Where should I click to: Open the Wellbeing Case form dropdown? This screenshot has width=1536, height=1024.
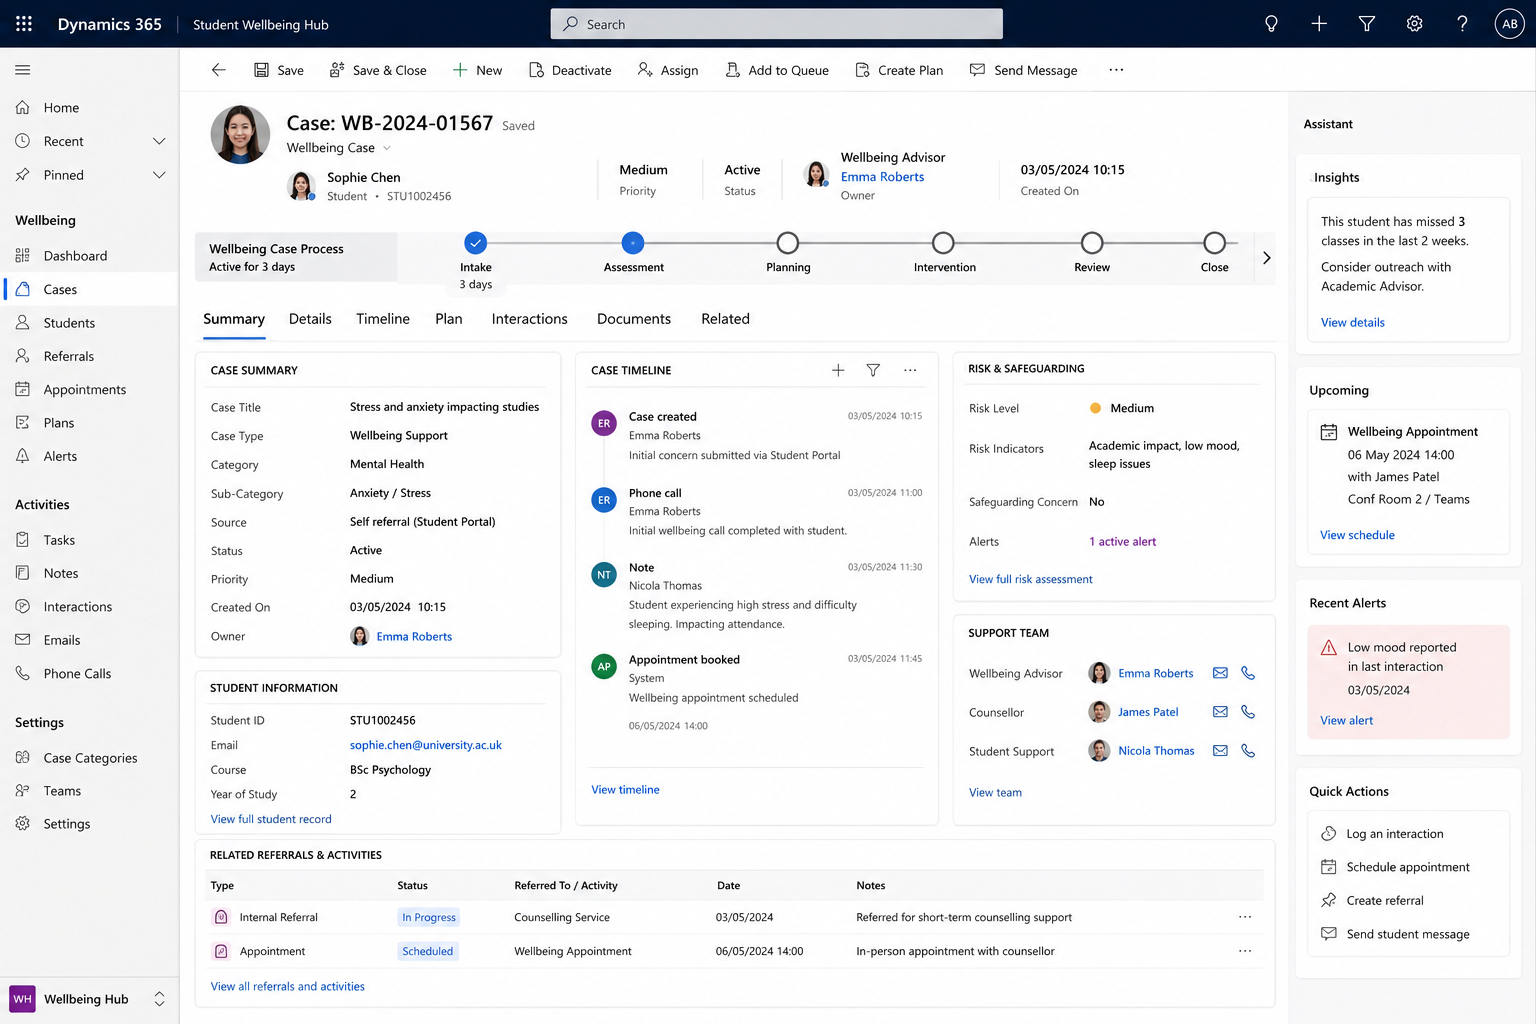(387, 148)
